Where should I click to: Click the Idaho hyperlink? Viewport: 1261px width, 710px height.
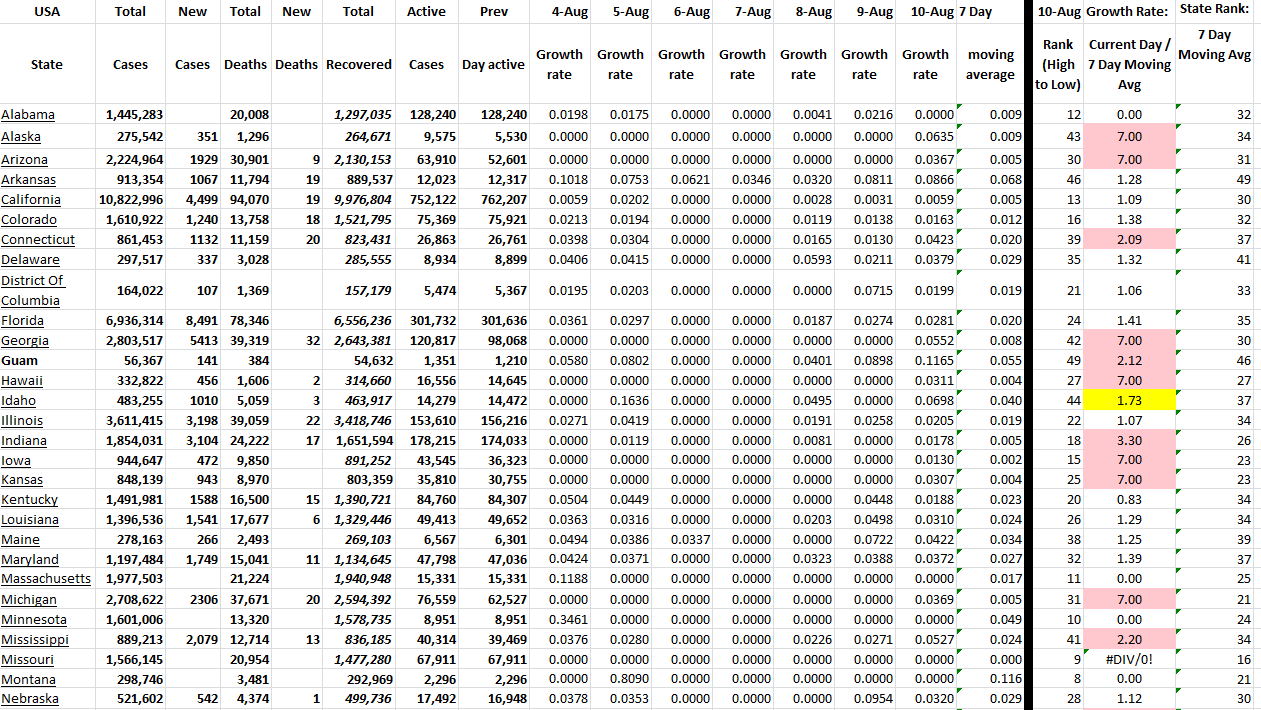(x=18, y=400)
